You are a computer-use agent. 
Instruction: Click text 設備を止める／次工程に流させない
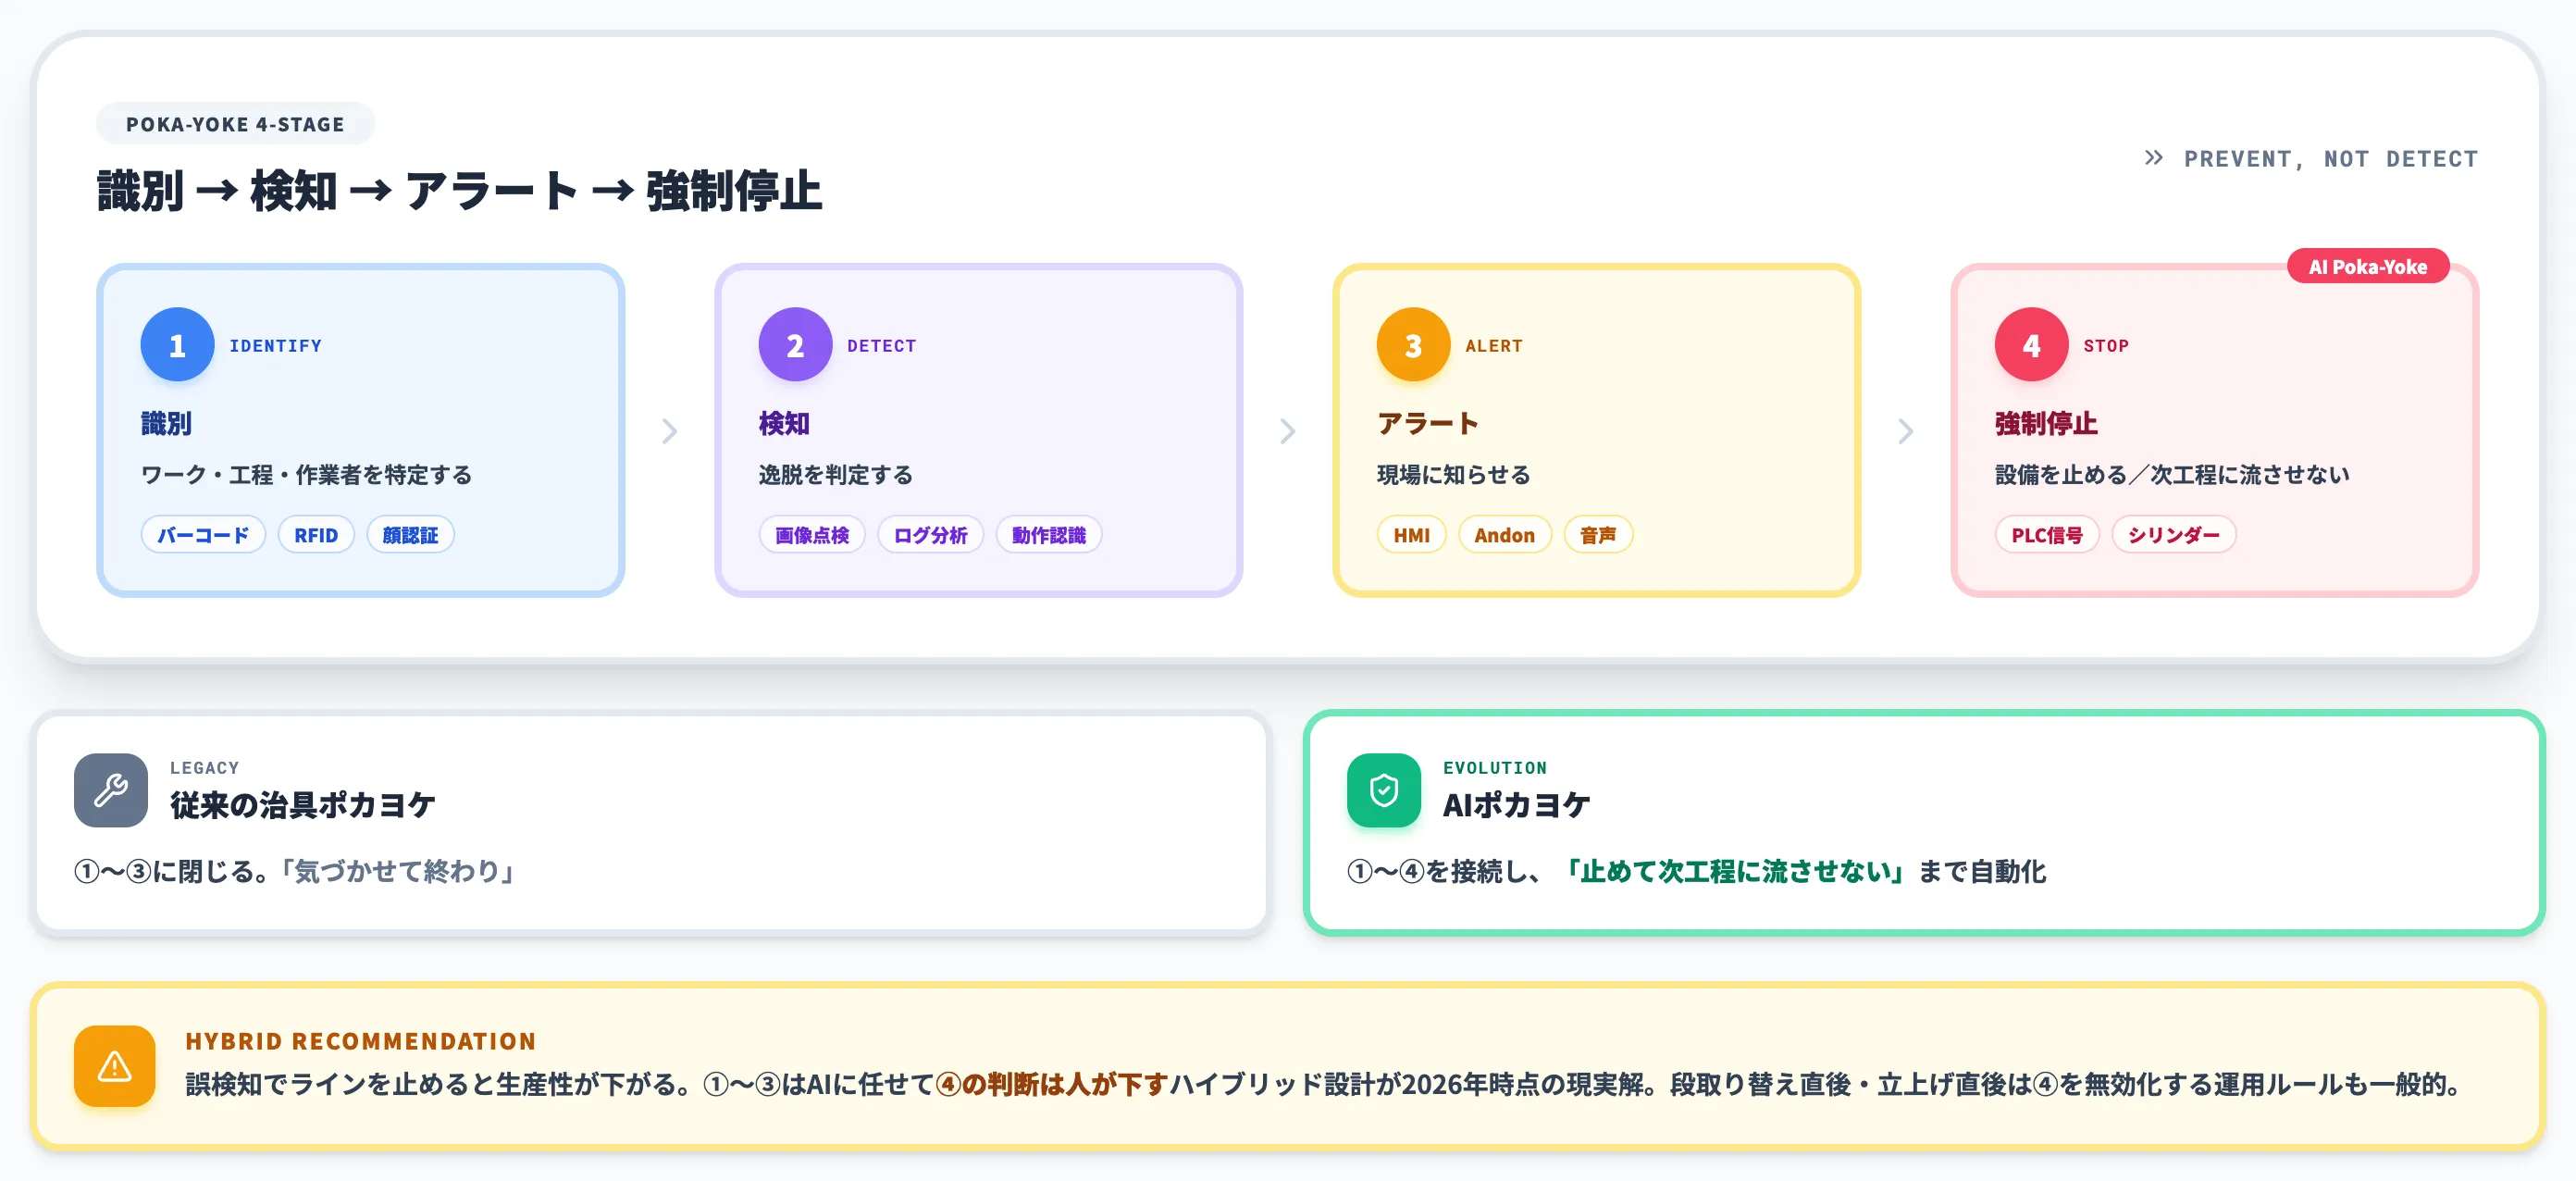click(x=2172, y=475)
